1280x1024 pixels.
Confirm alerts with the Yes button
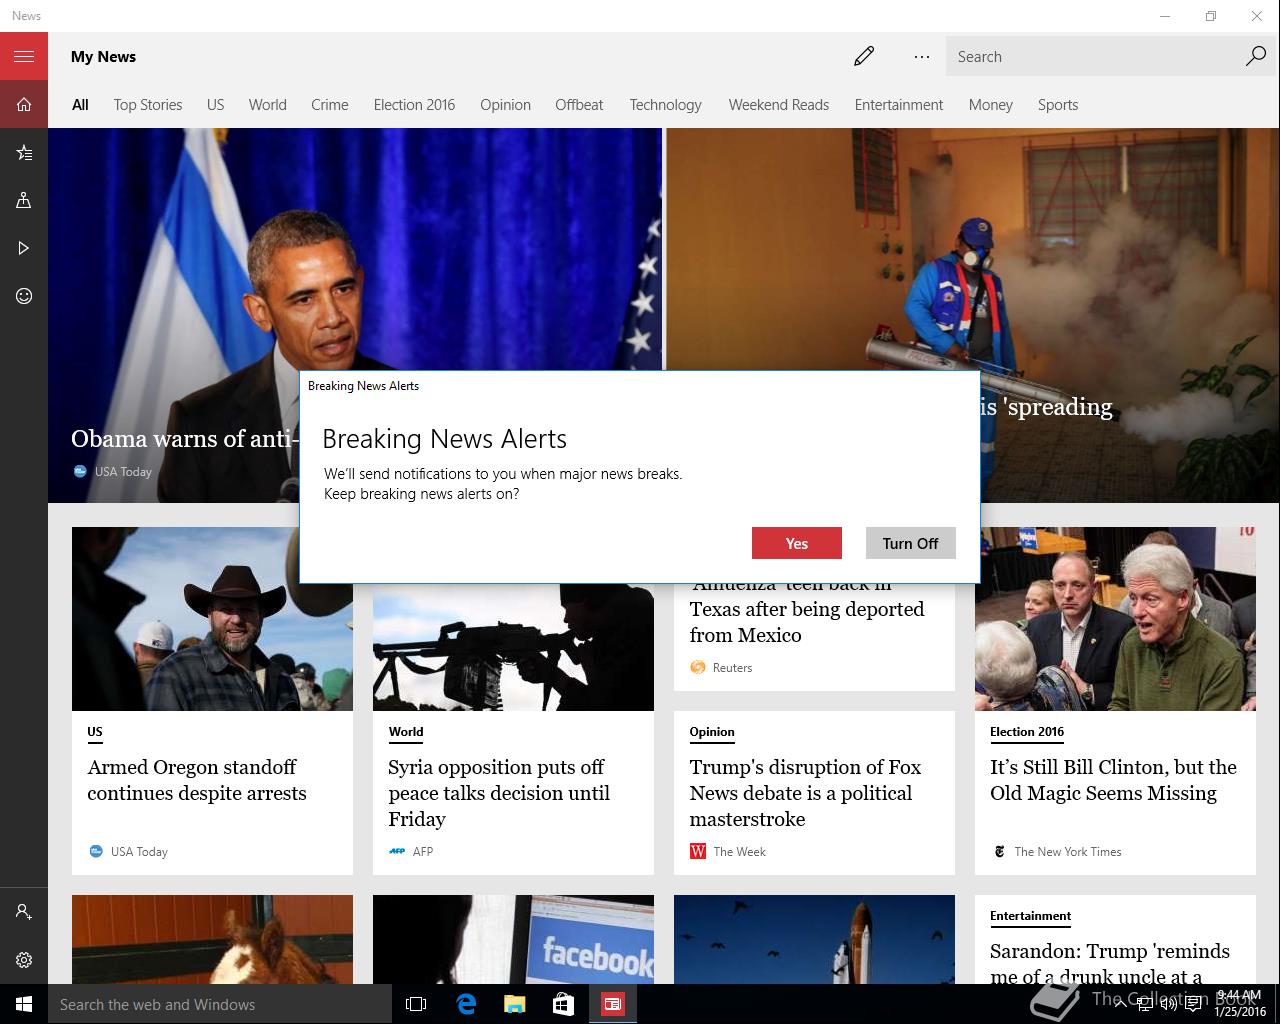[x=797, y=543]
